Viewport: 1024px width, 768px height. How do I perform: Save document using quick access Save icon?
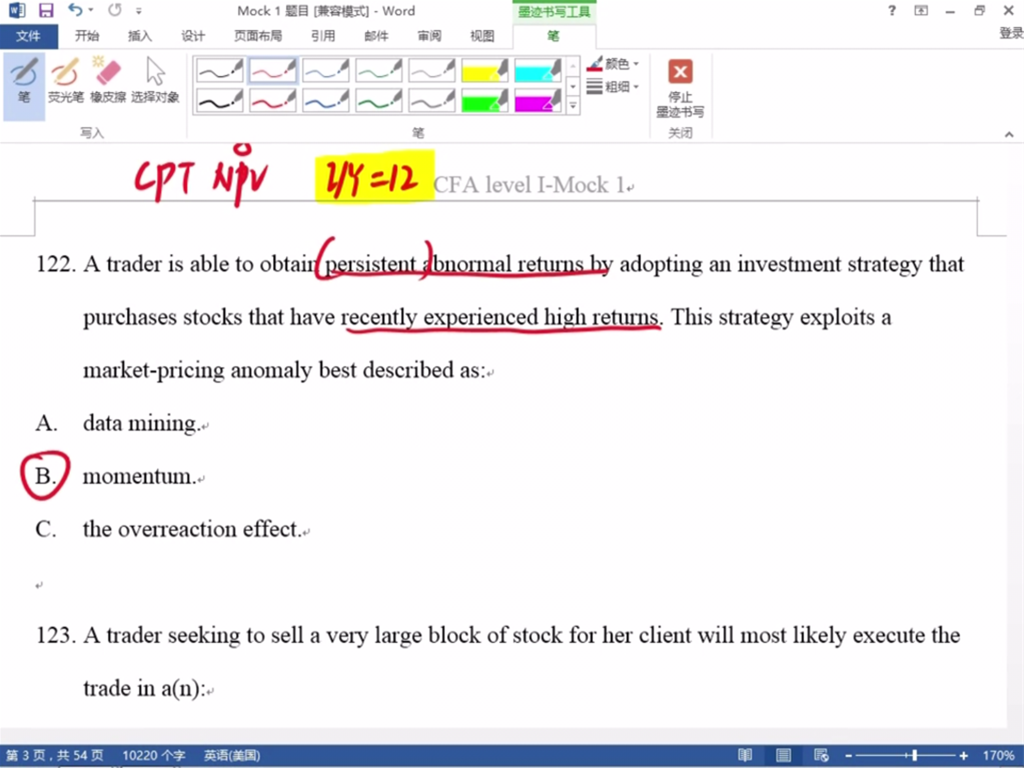pos(46,11)
